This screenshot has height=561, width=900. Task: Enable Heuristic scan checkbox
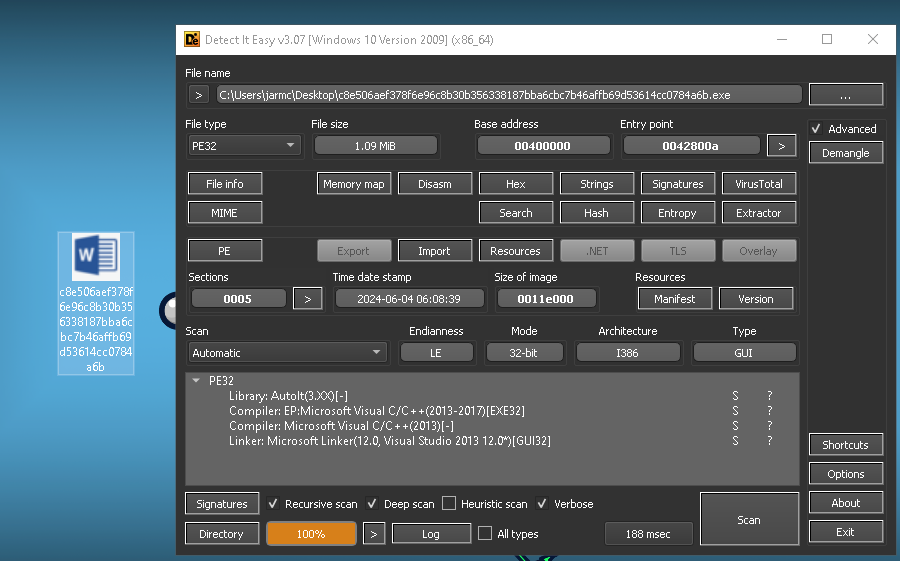pyautogui.click(x=449, y=504)
